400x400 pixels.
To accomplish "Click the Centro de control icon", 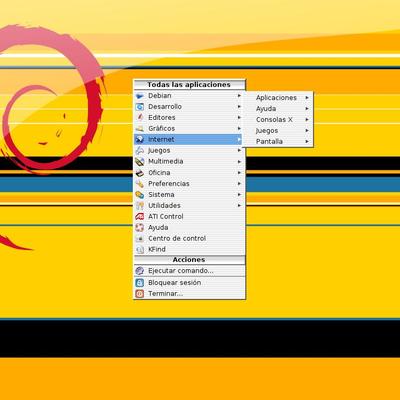I will pos(140,239).
